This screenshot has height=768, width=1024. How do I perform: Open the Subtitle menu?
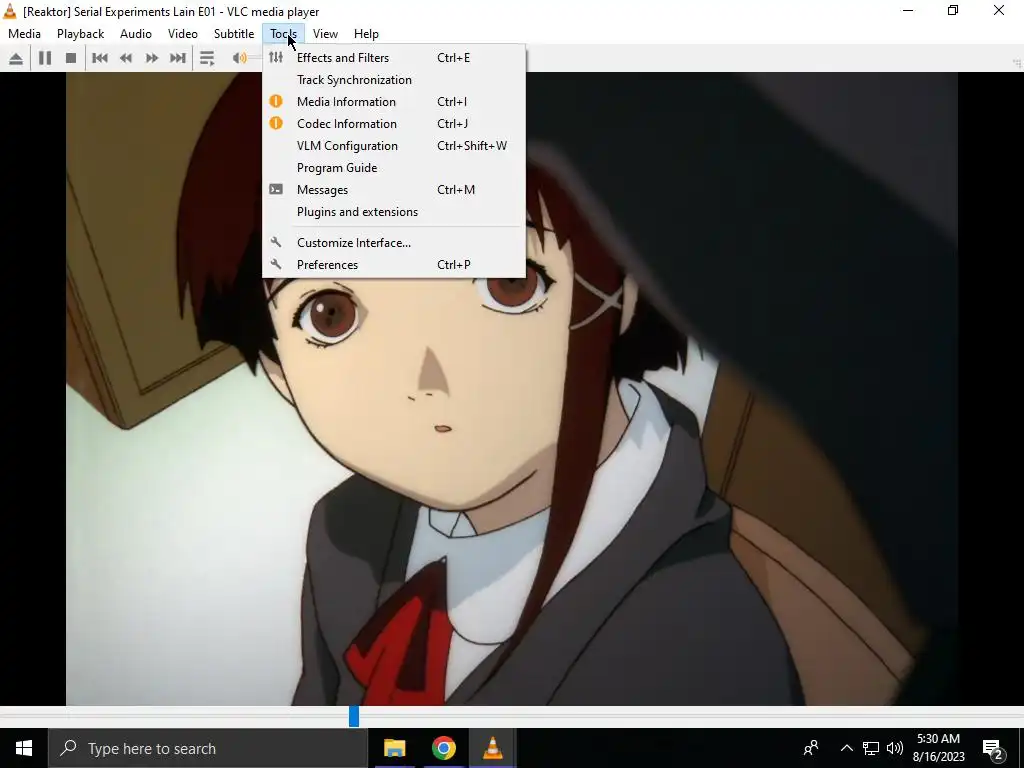coord(234,34)
